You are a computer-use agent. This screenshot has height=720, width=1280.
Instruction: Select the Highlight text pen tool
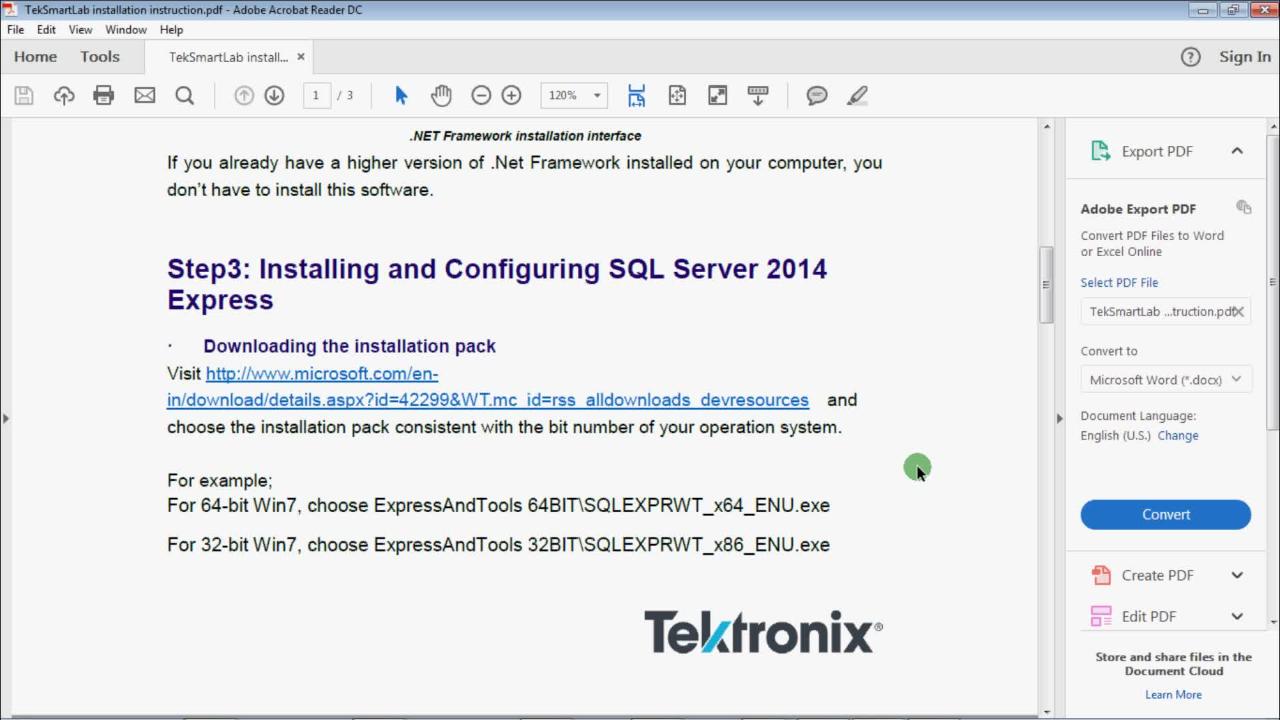click(x=857, y=96)
